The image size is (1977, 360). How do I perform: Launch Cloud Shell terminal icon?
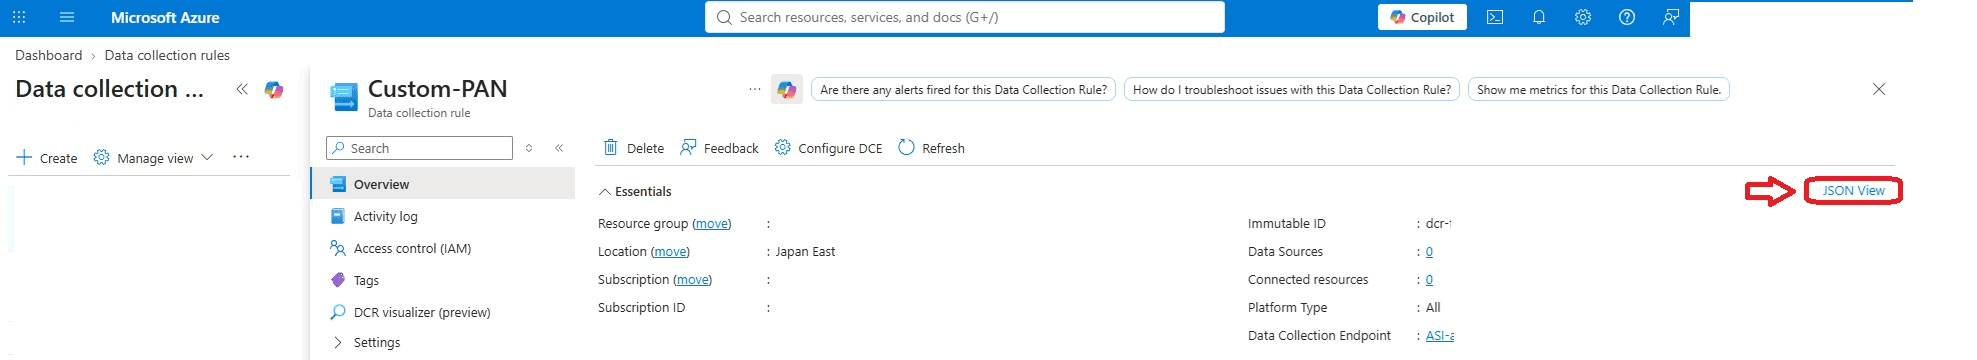1495,17
